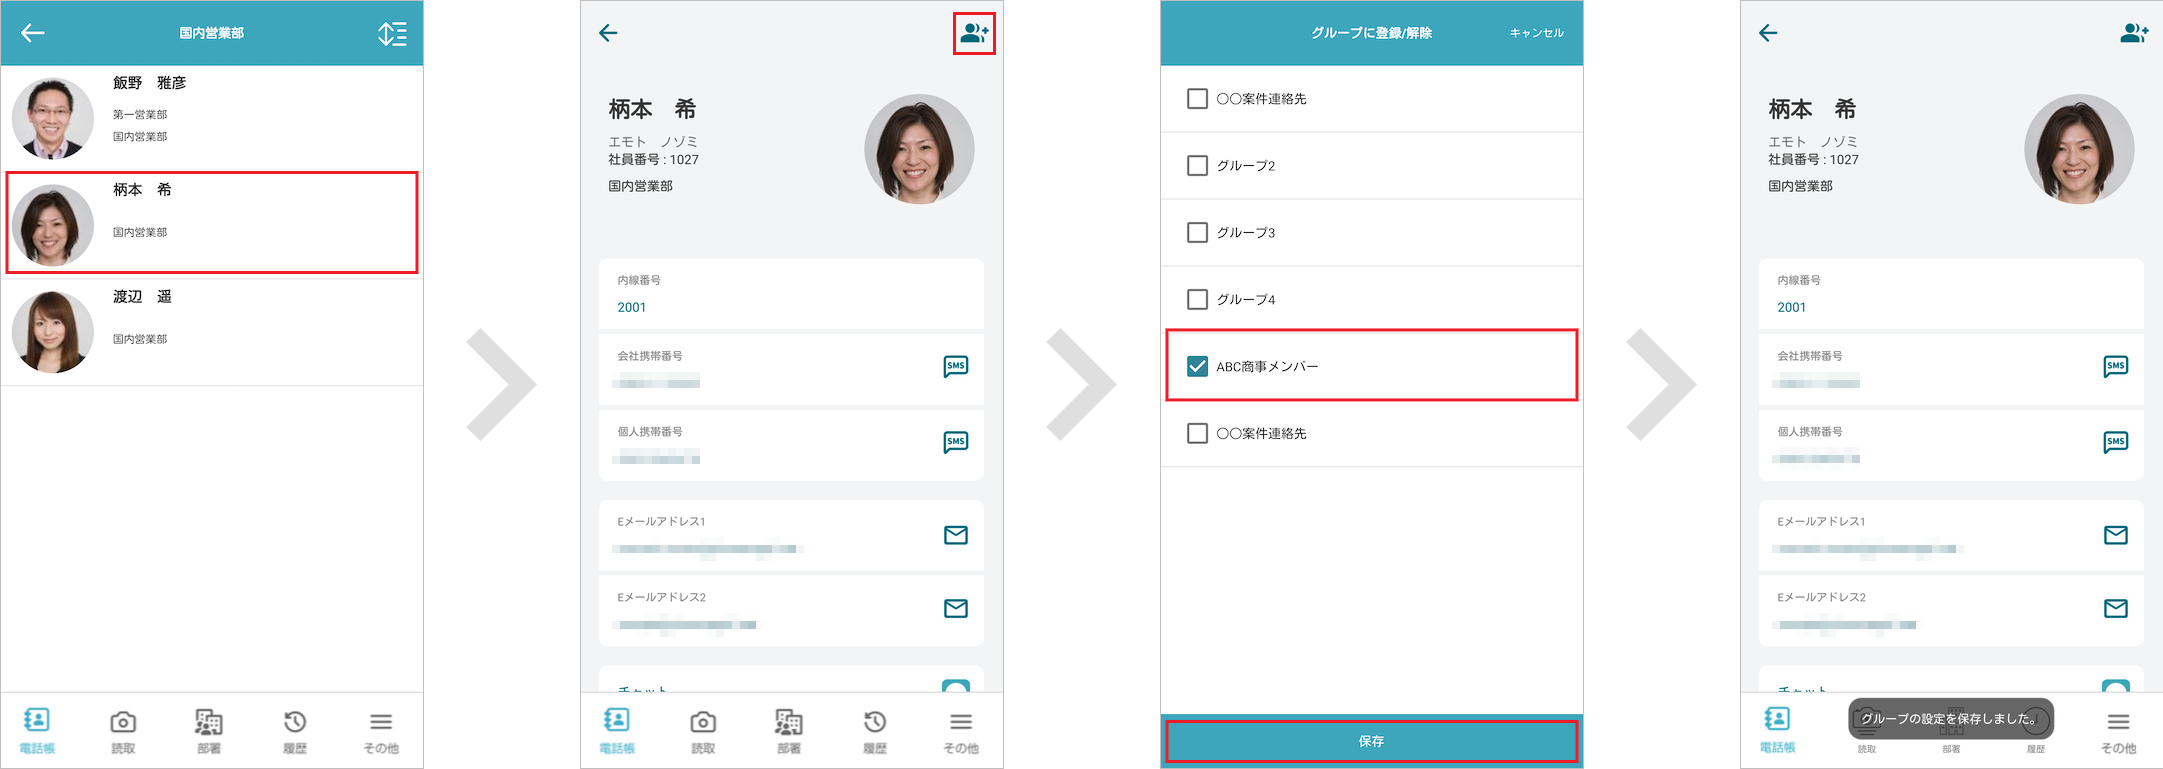This screenshot has width=2163, height=769.
Task: Open その他 menu tab on 国内営業部 list screen
Action: 381,732
